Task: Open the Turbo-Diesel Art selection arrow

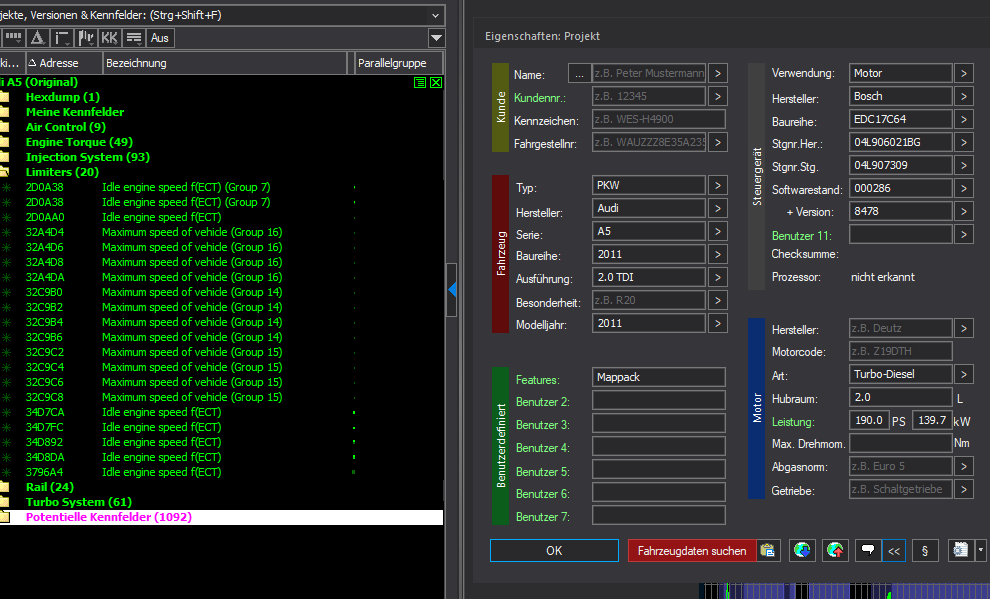Action: (x=963, y=374)
